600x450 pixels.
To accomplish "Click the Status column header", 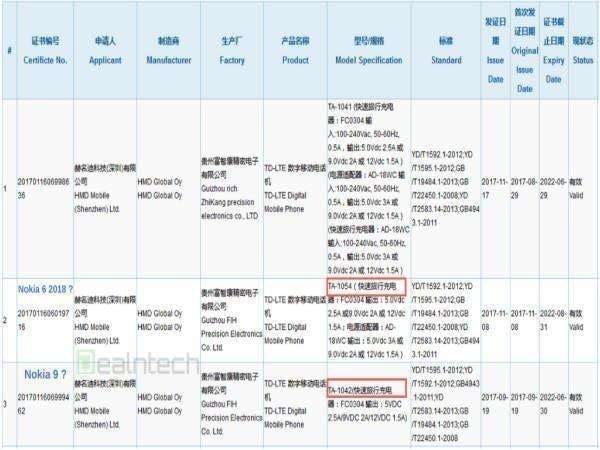I will 583,48.
